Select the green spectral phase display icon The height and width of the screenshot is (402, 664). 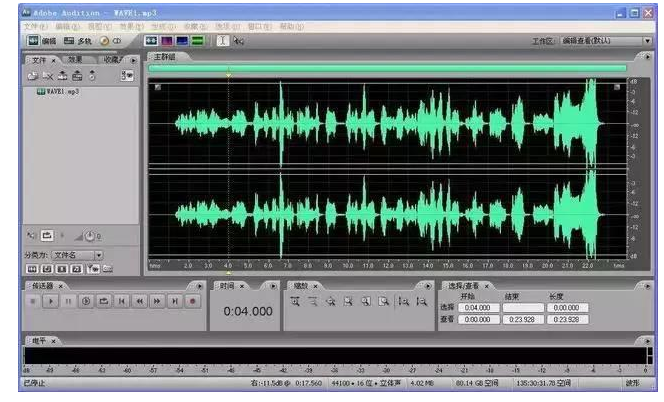[x=197, y=41]
